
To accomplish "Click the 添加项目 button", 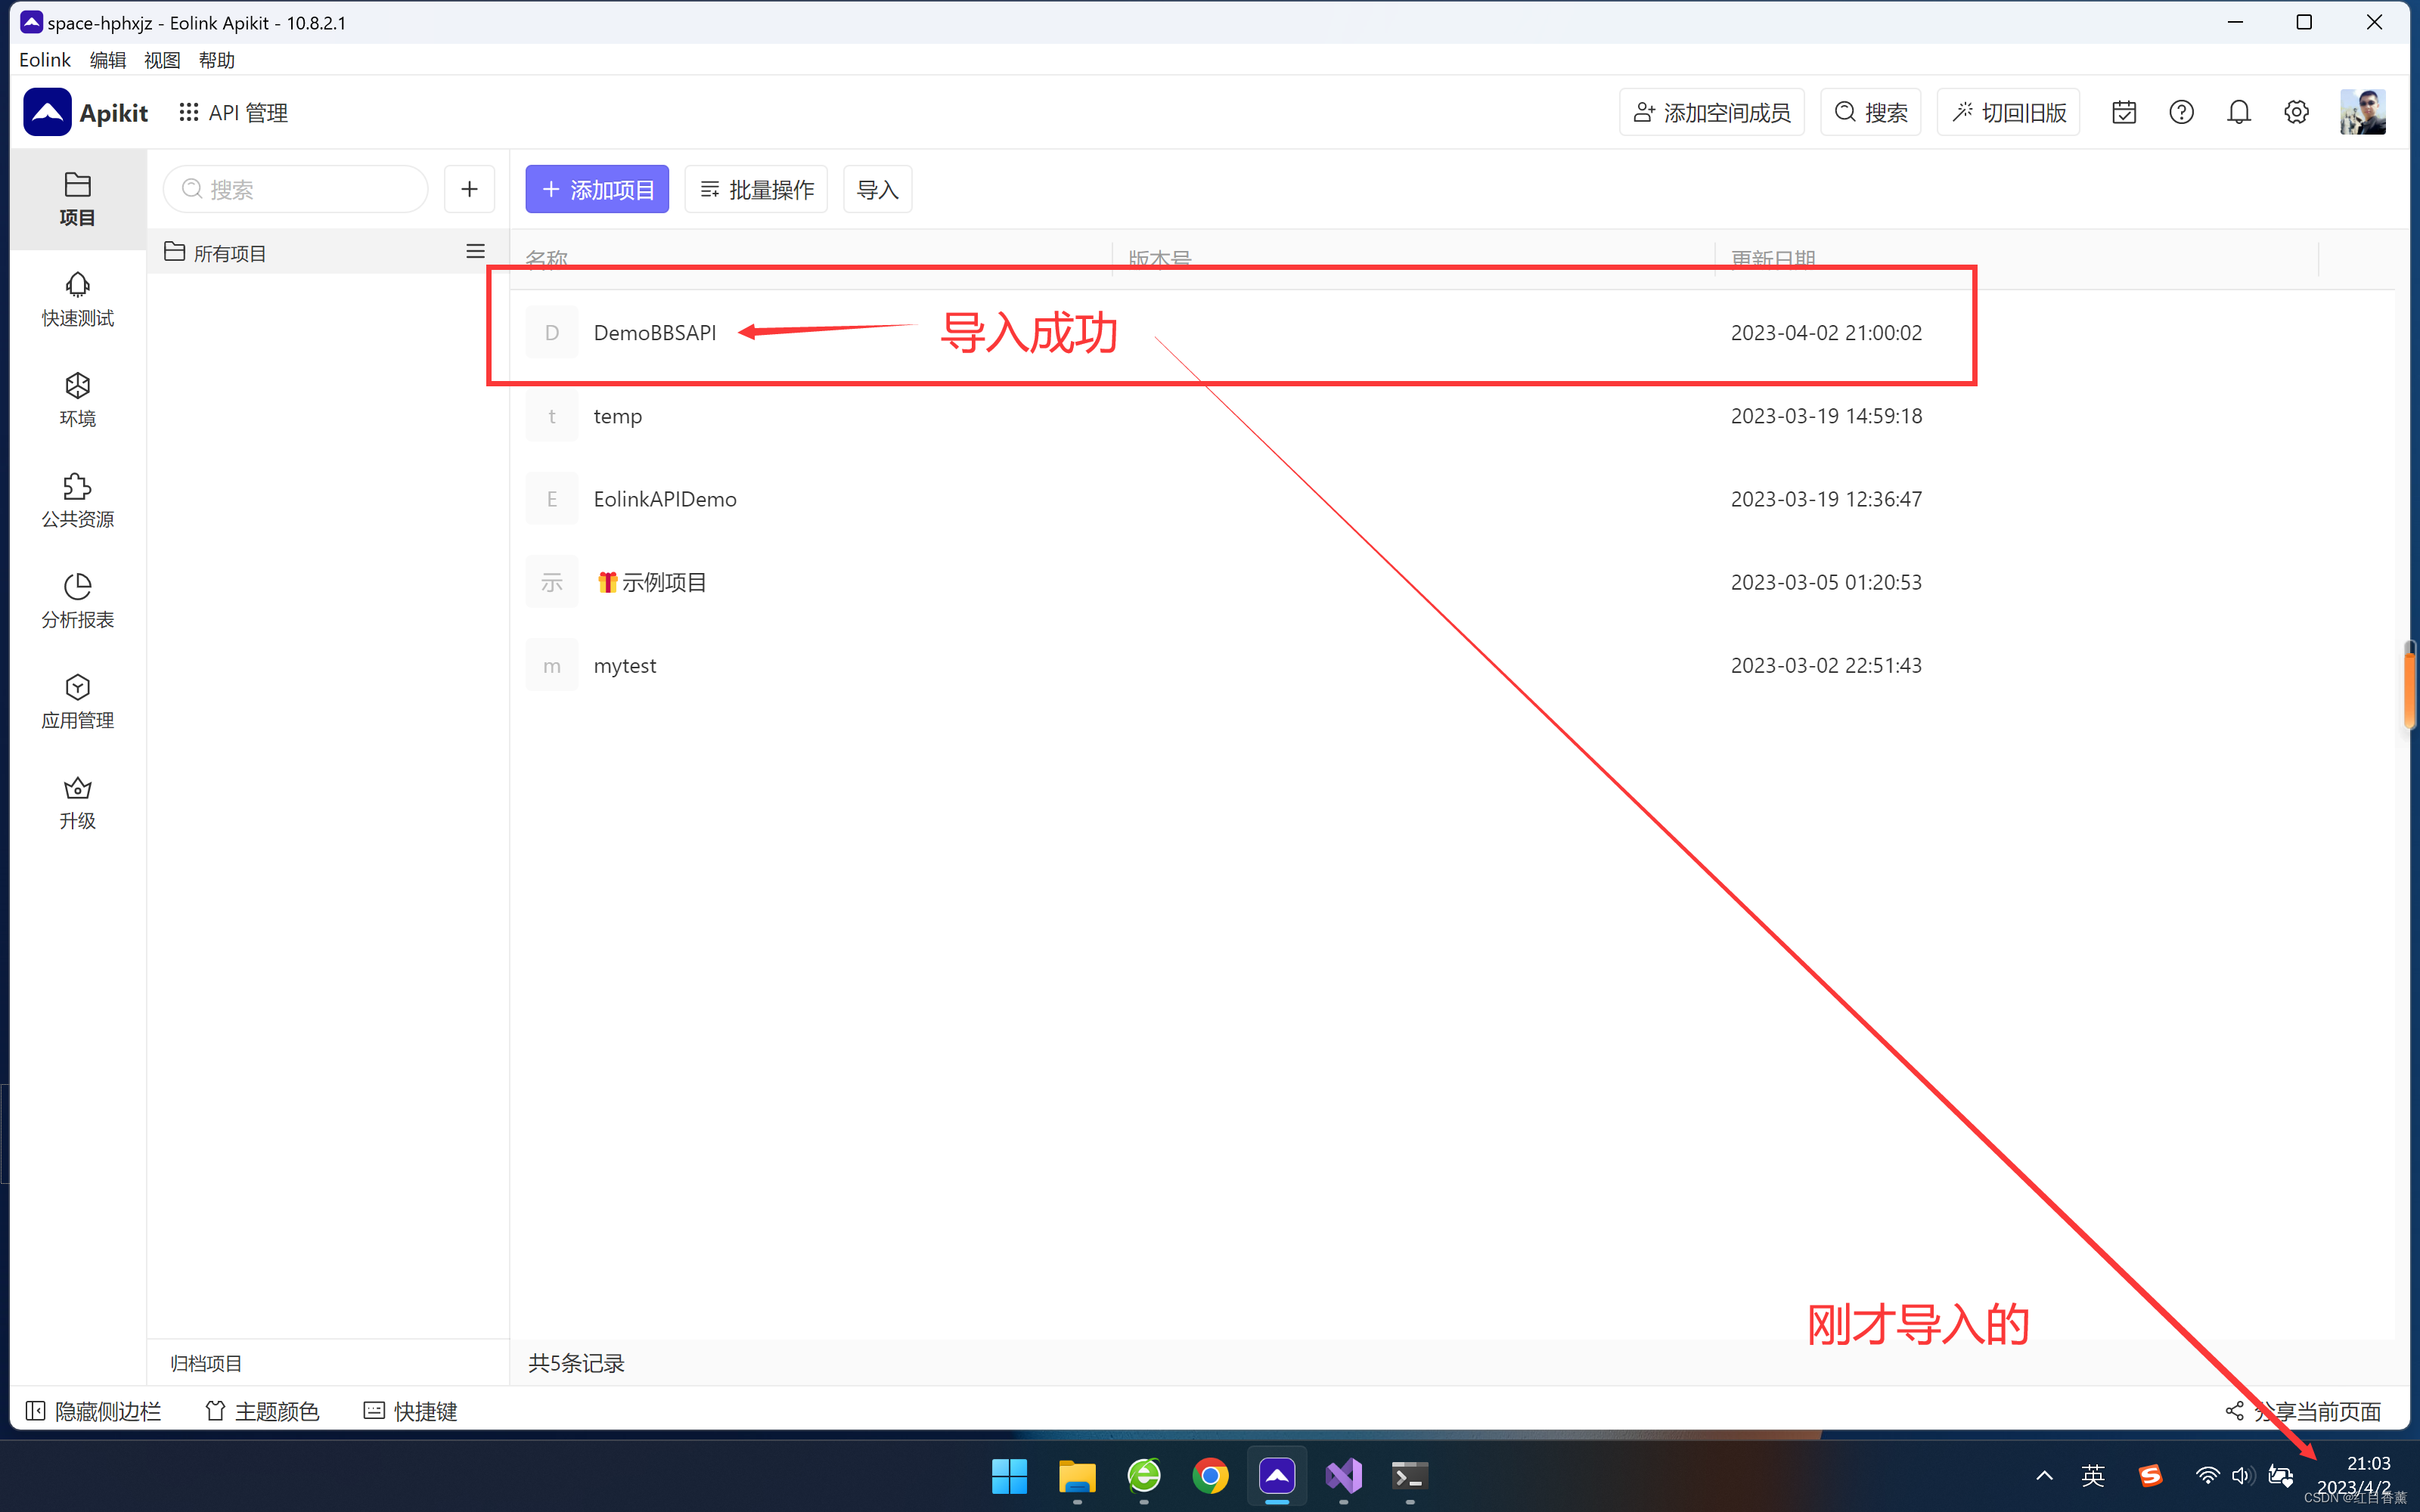I will tap(596, 188).
